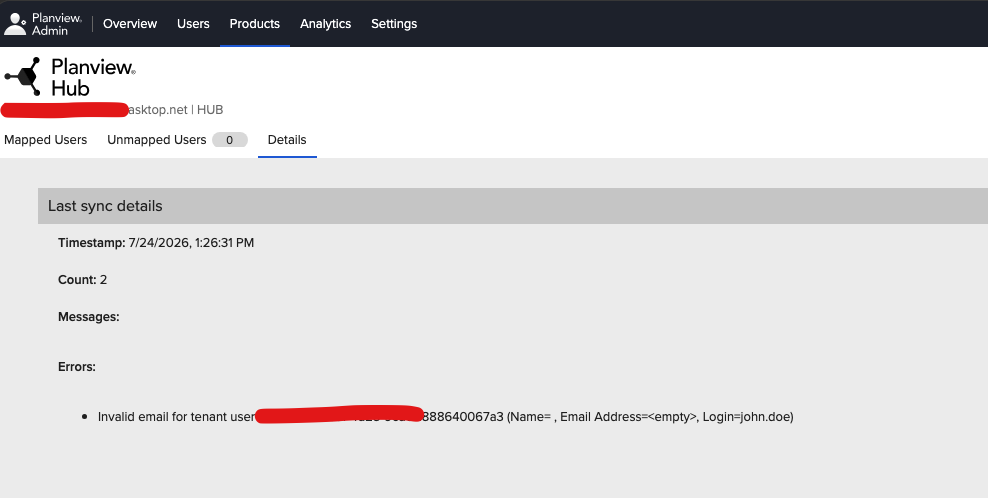Select the Details tab

[287, 140]
